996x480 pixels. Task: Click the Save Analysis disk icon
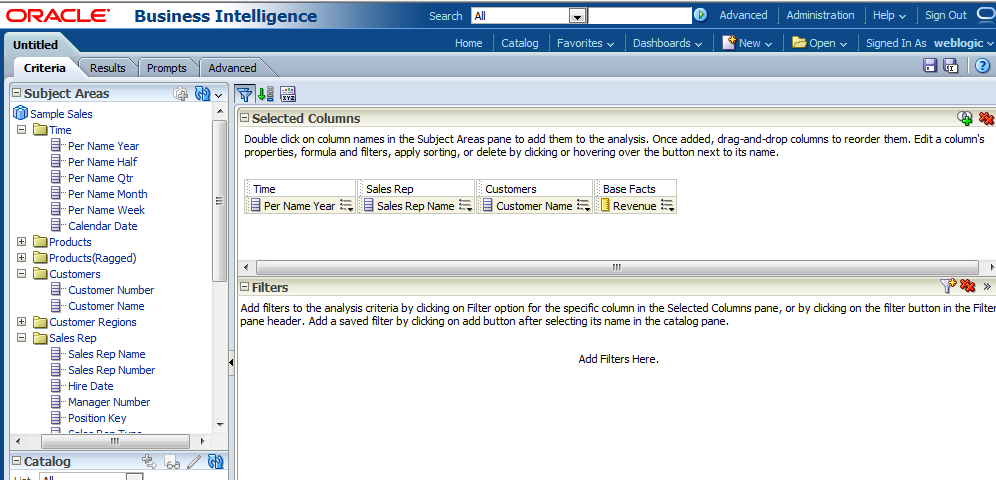[930, 65]
